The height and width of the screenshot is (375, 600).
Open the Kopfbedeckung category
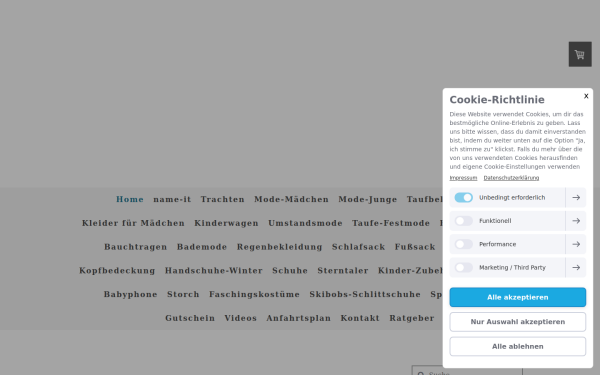point(117,271)
